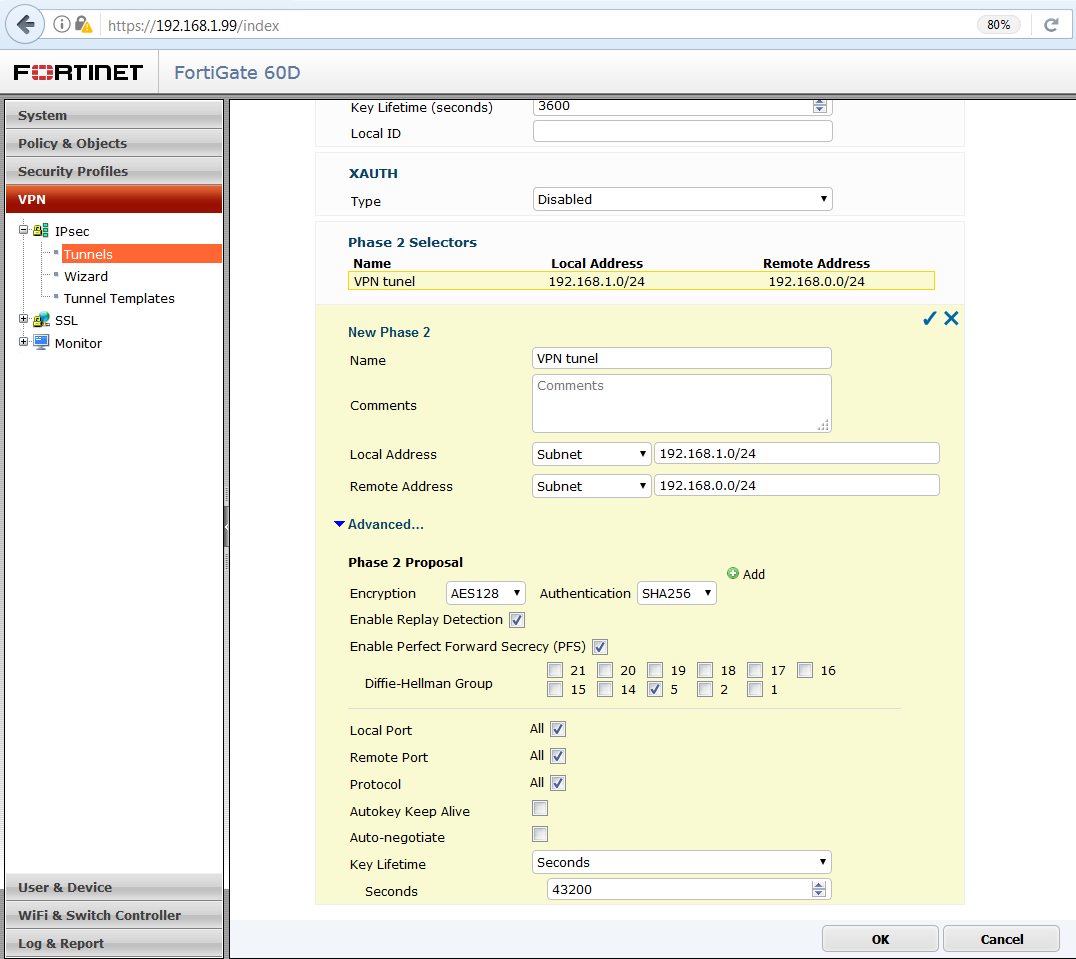This screenshot has height=959, width=1076.
Task: Toggle Enable Replay Detection checkbox
Action: pyautogui.click(x=517, y=620)
